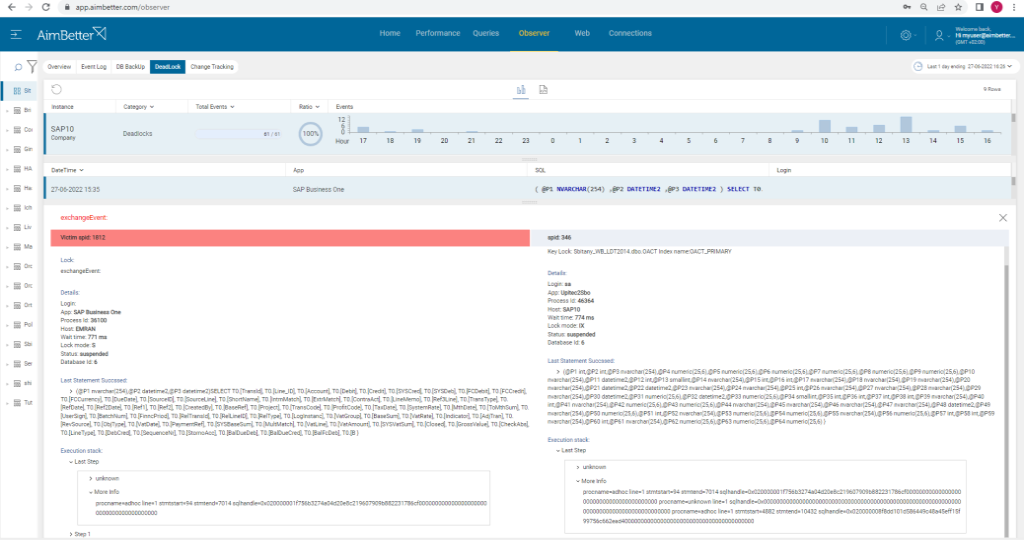
Task: Open the browser three-dot menu
Action: pyautogui.click(x=1014, y=7)
